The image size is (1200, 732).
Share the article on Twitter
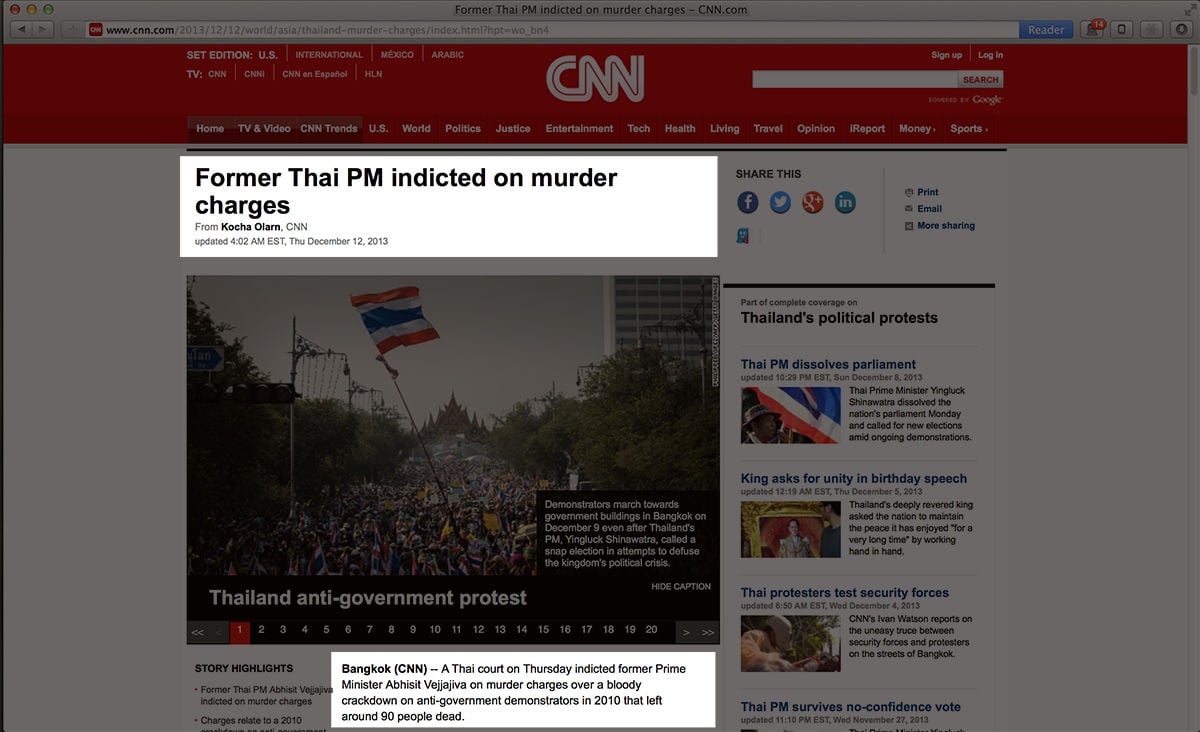780,202
